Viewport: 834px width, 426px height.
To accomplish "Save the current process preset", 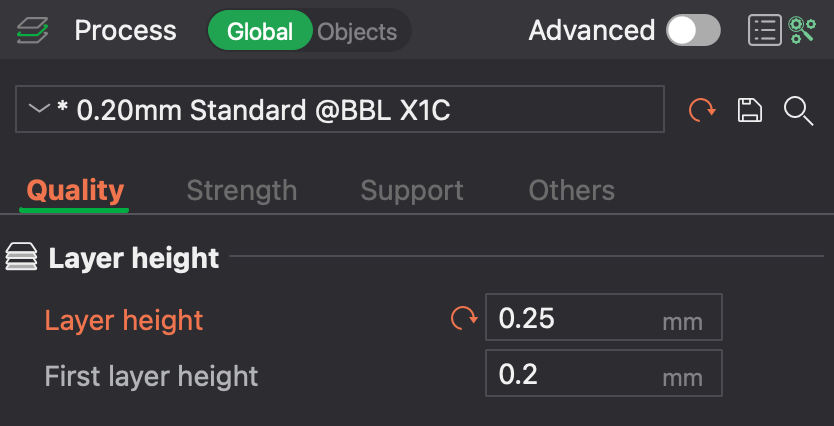I will coord(750,110).
